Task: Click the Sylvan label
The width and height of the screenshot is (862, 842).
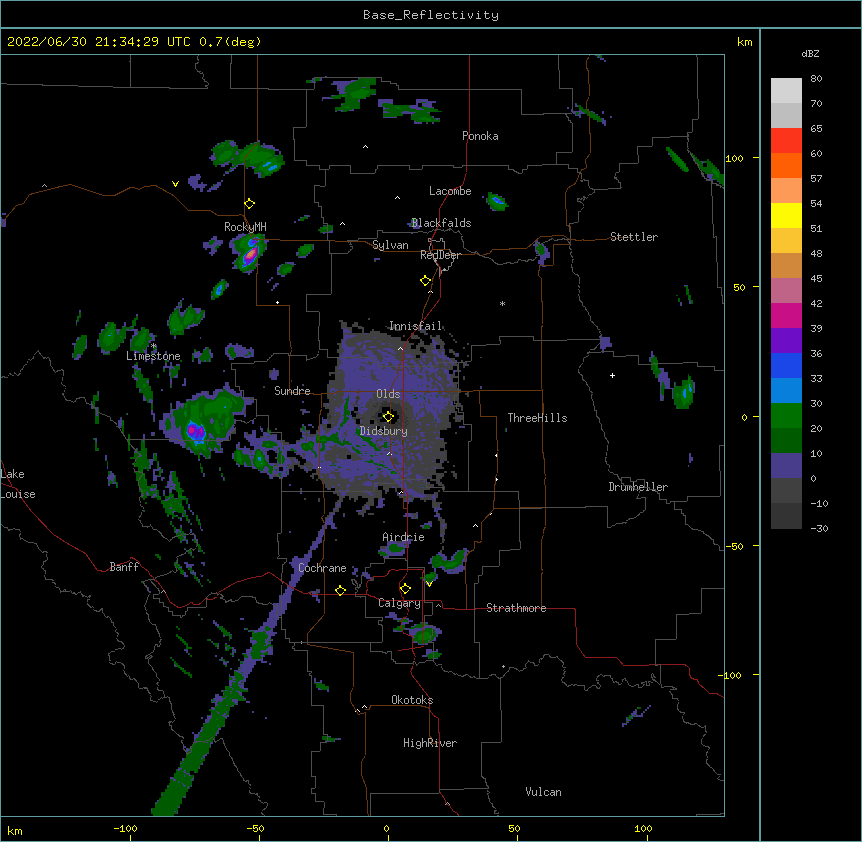Action: [390, 245]
